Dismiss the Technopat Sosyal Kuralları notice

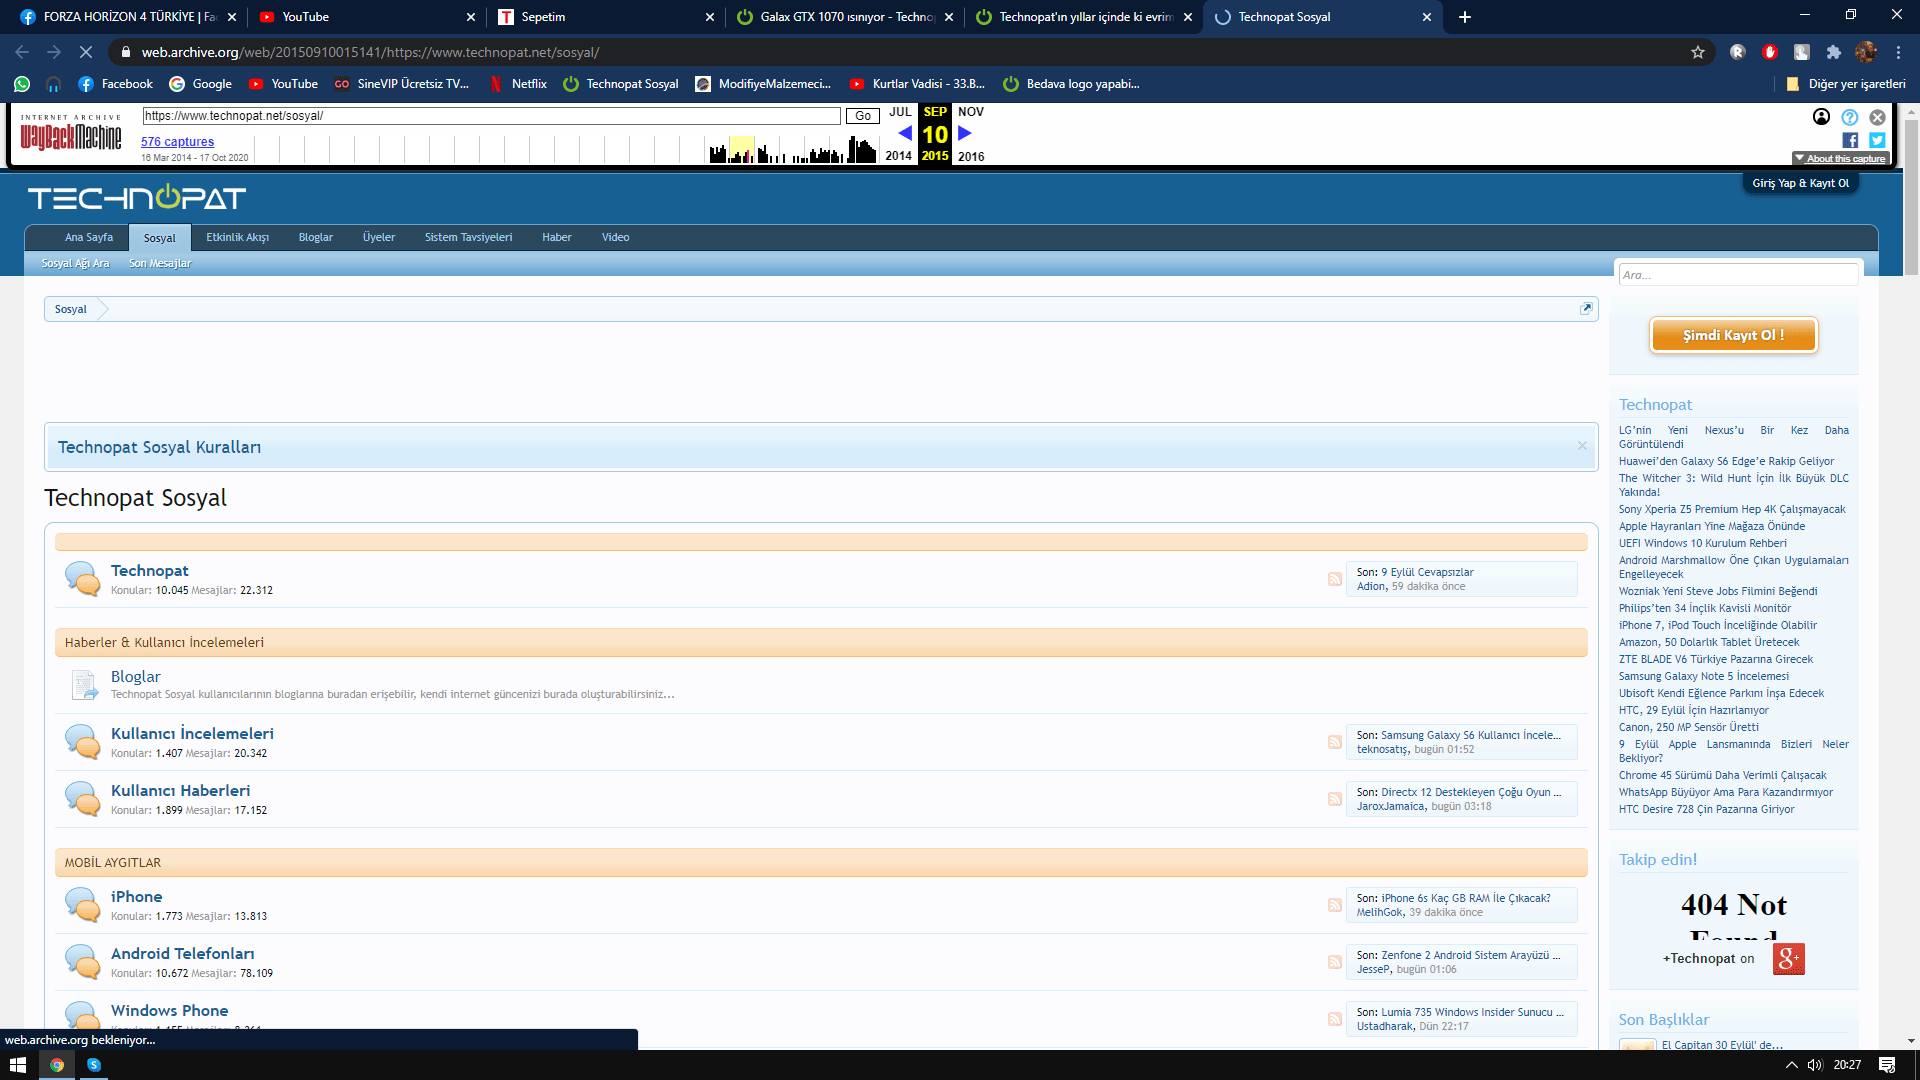pyautogui.click(x=1582, y=446)
